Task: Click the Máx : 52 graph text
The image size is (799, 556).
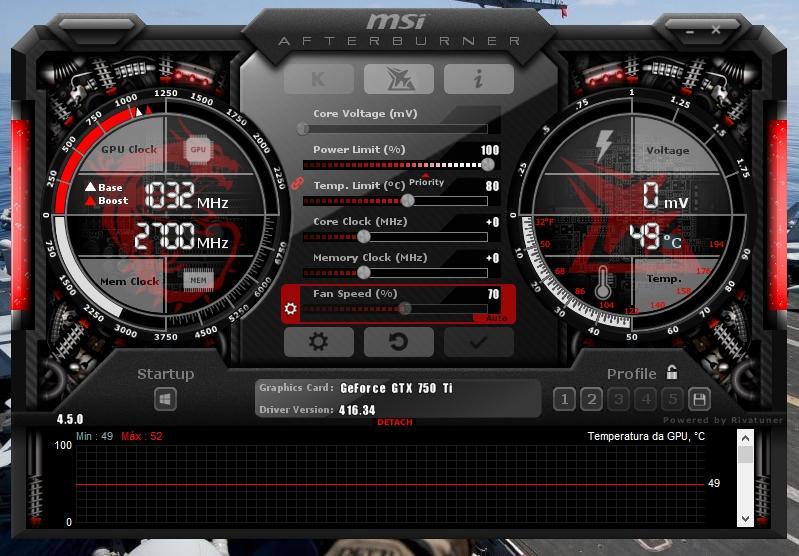Action: (x=142, y=436)
